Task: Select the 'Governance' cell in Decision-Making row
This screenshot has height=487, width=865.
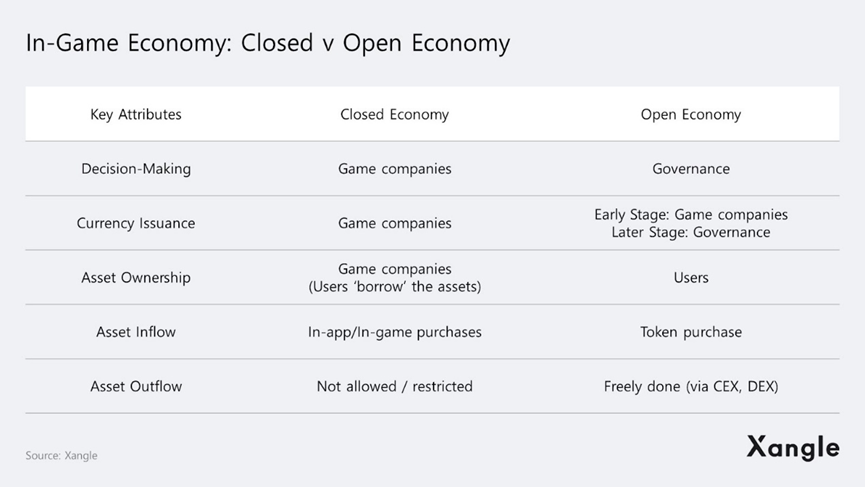Action: (691, 169)
